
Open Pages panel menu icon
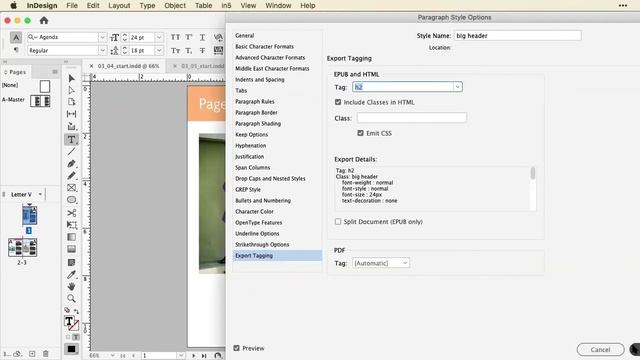pos(55,72)
